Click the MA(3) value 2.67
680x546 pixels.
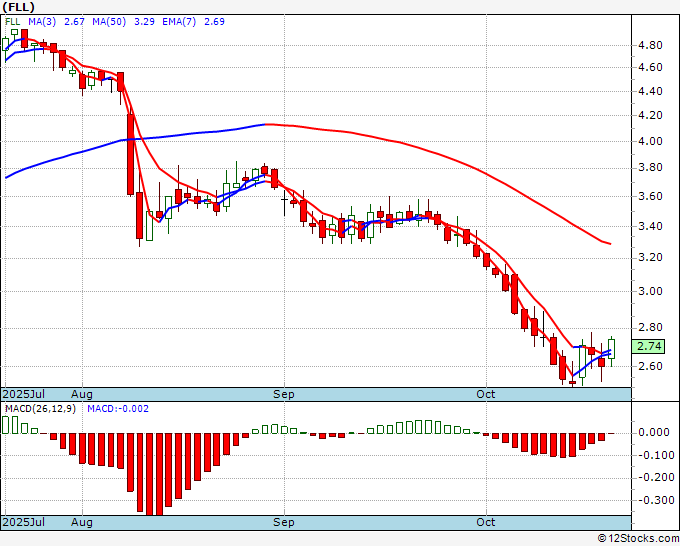[x=74, y=22]
